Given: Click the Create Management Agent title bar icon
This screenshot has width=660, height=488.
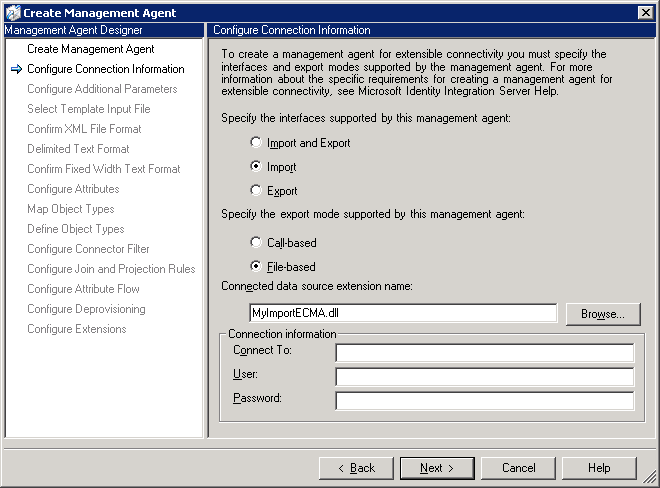Looking at the screenshot, I should point(13,13).
